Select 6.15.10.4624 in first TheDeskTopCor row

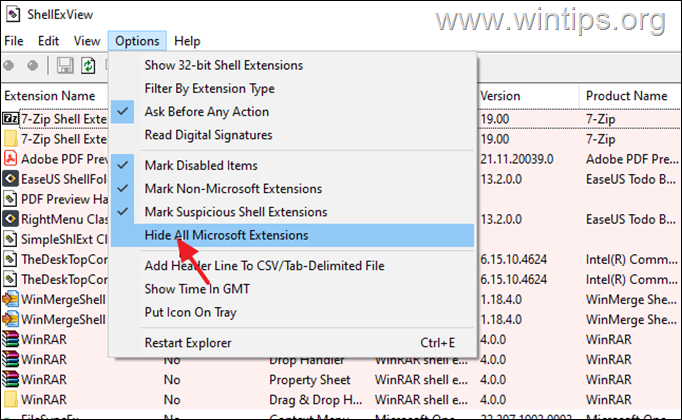(x=513, y=260)
